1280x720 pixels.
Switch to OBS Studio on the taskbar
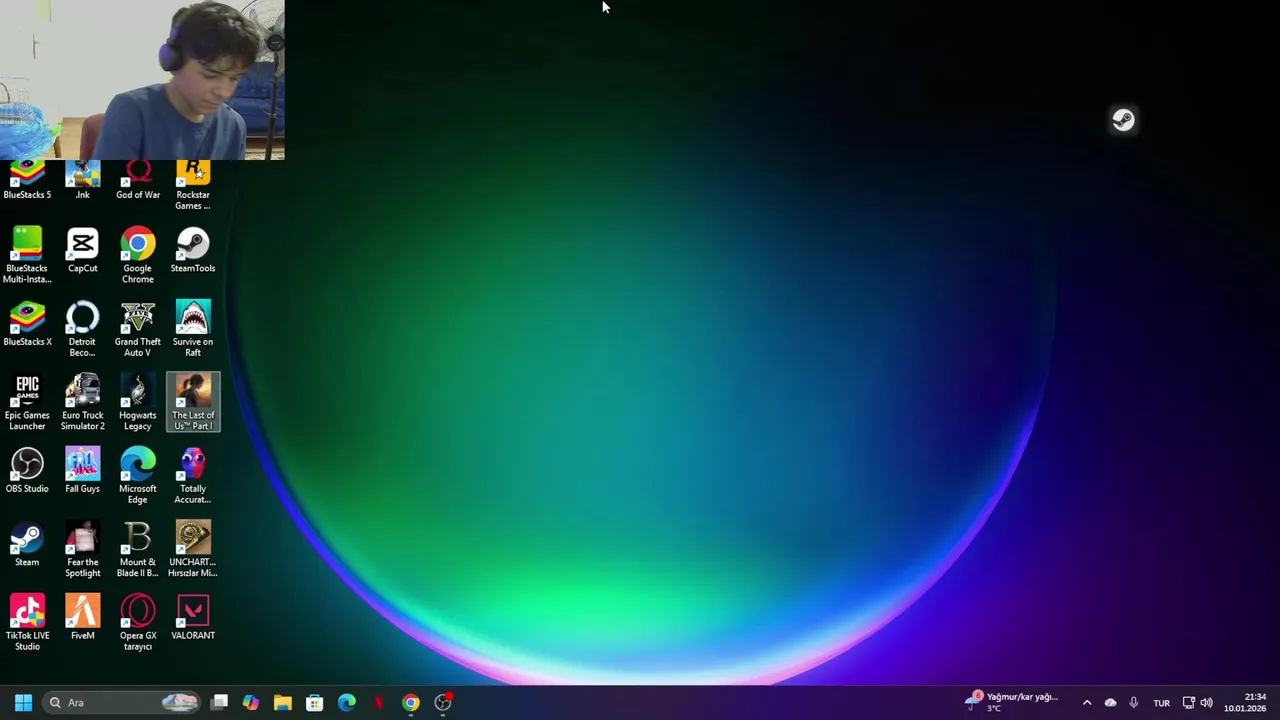pos(443,703)
